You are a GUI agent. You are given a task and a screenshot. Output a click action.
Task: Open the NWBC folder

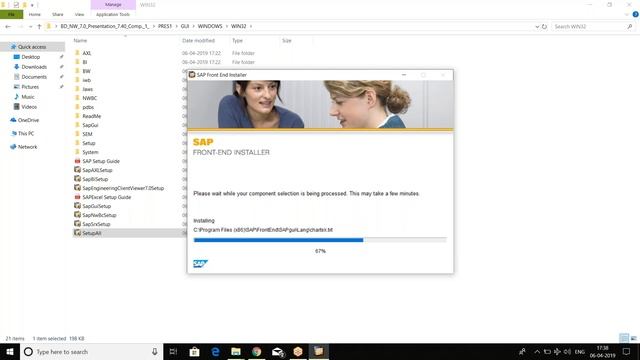89,98
